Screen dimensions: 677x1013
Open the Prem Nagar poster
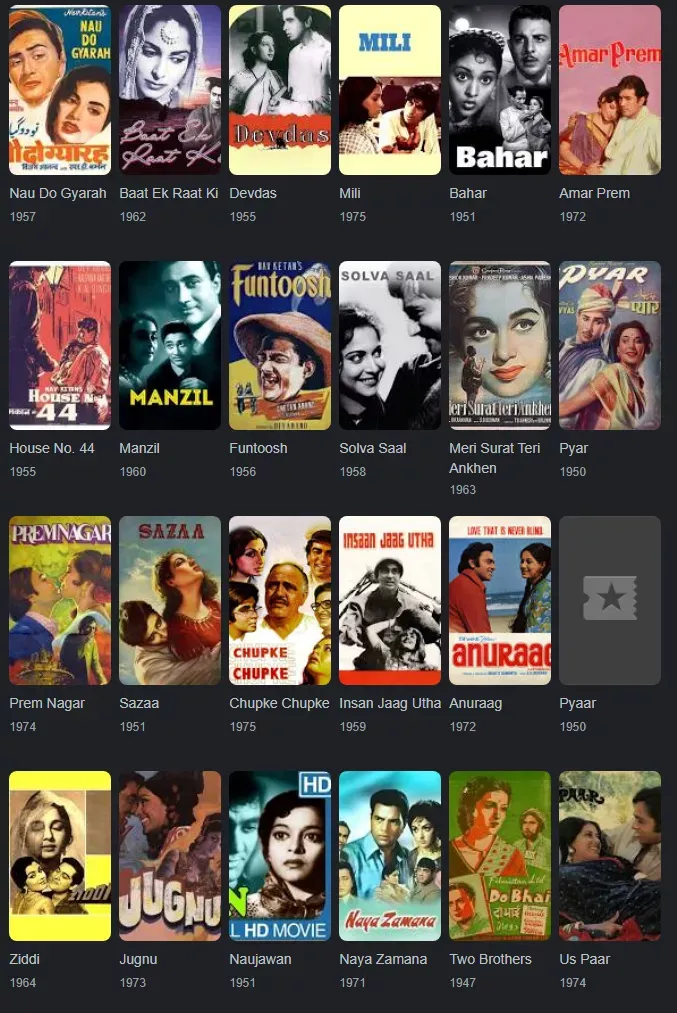[x=60, y=600]
